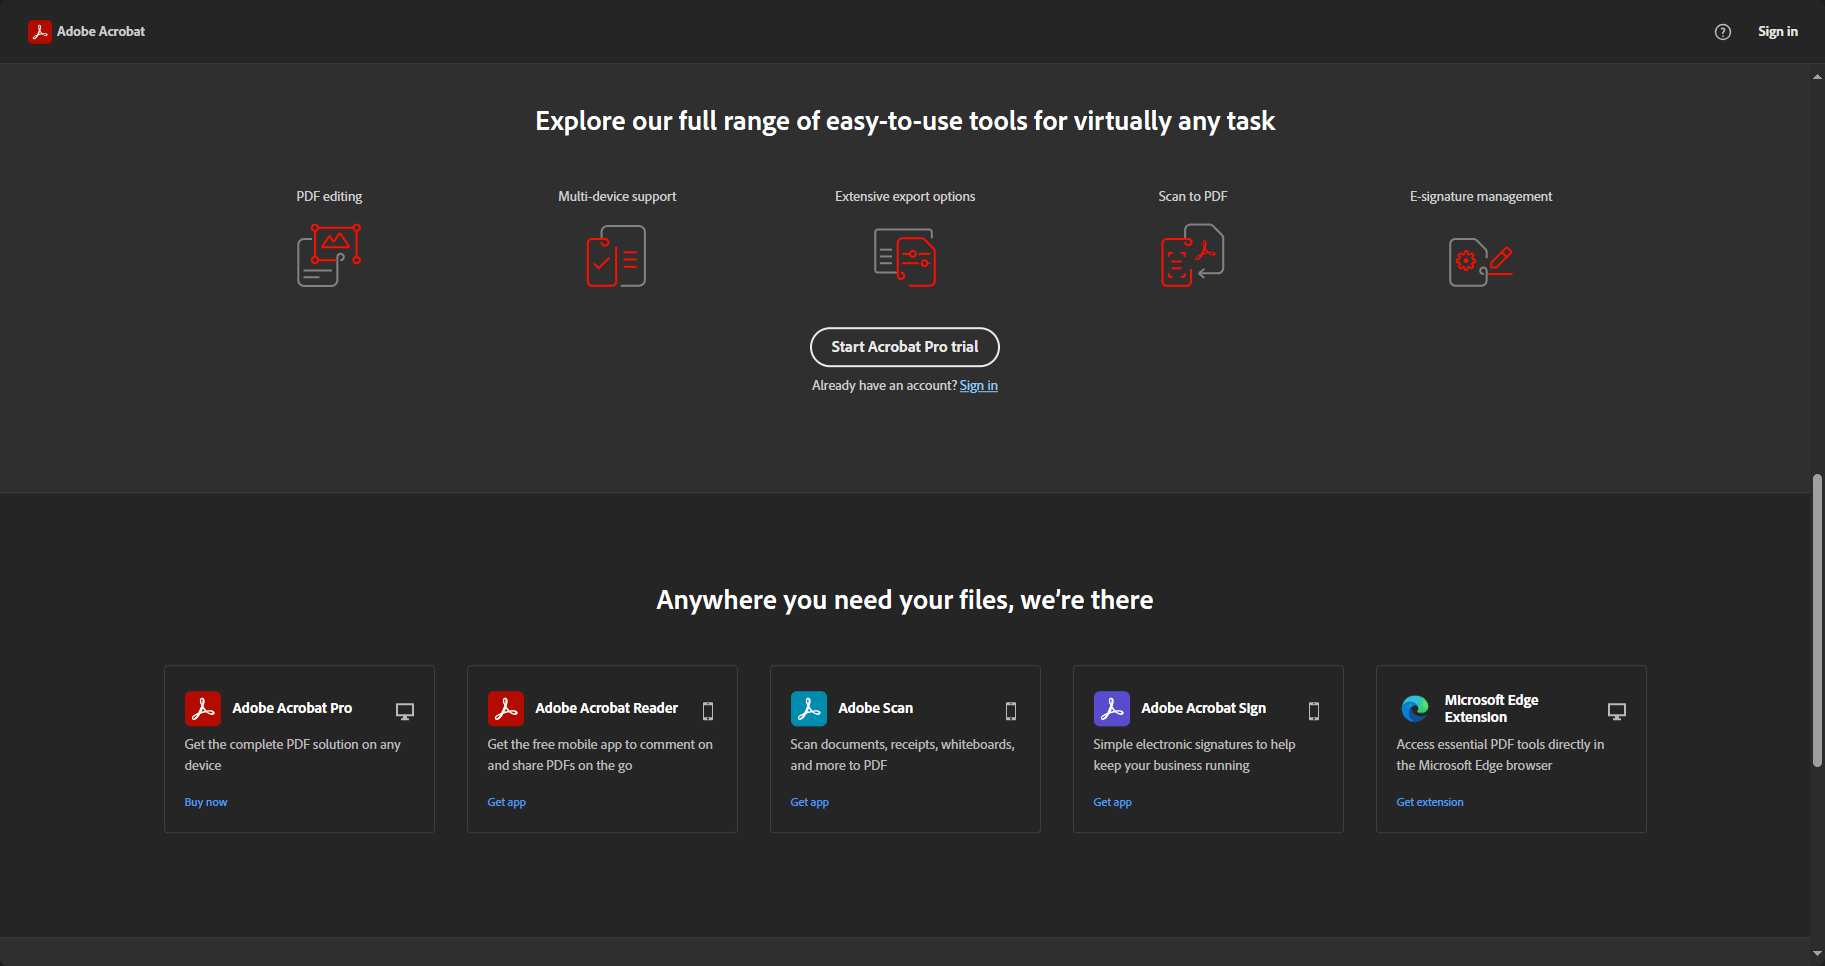Start the Acrobat Pro trial
This screenshot has height=966, width=1825.
[905, 347]
